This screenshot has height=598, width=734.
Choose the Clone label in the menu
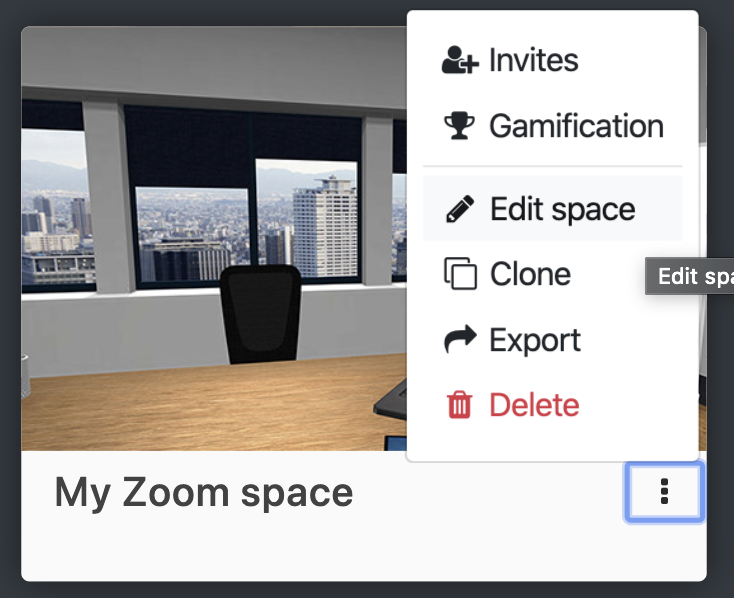(x=530, y=274)
